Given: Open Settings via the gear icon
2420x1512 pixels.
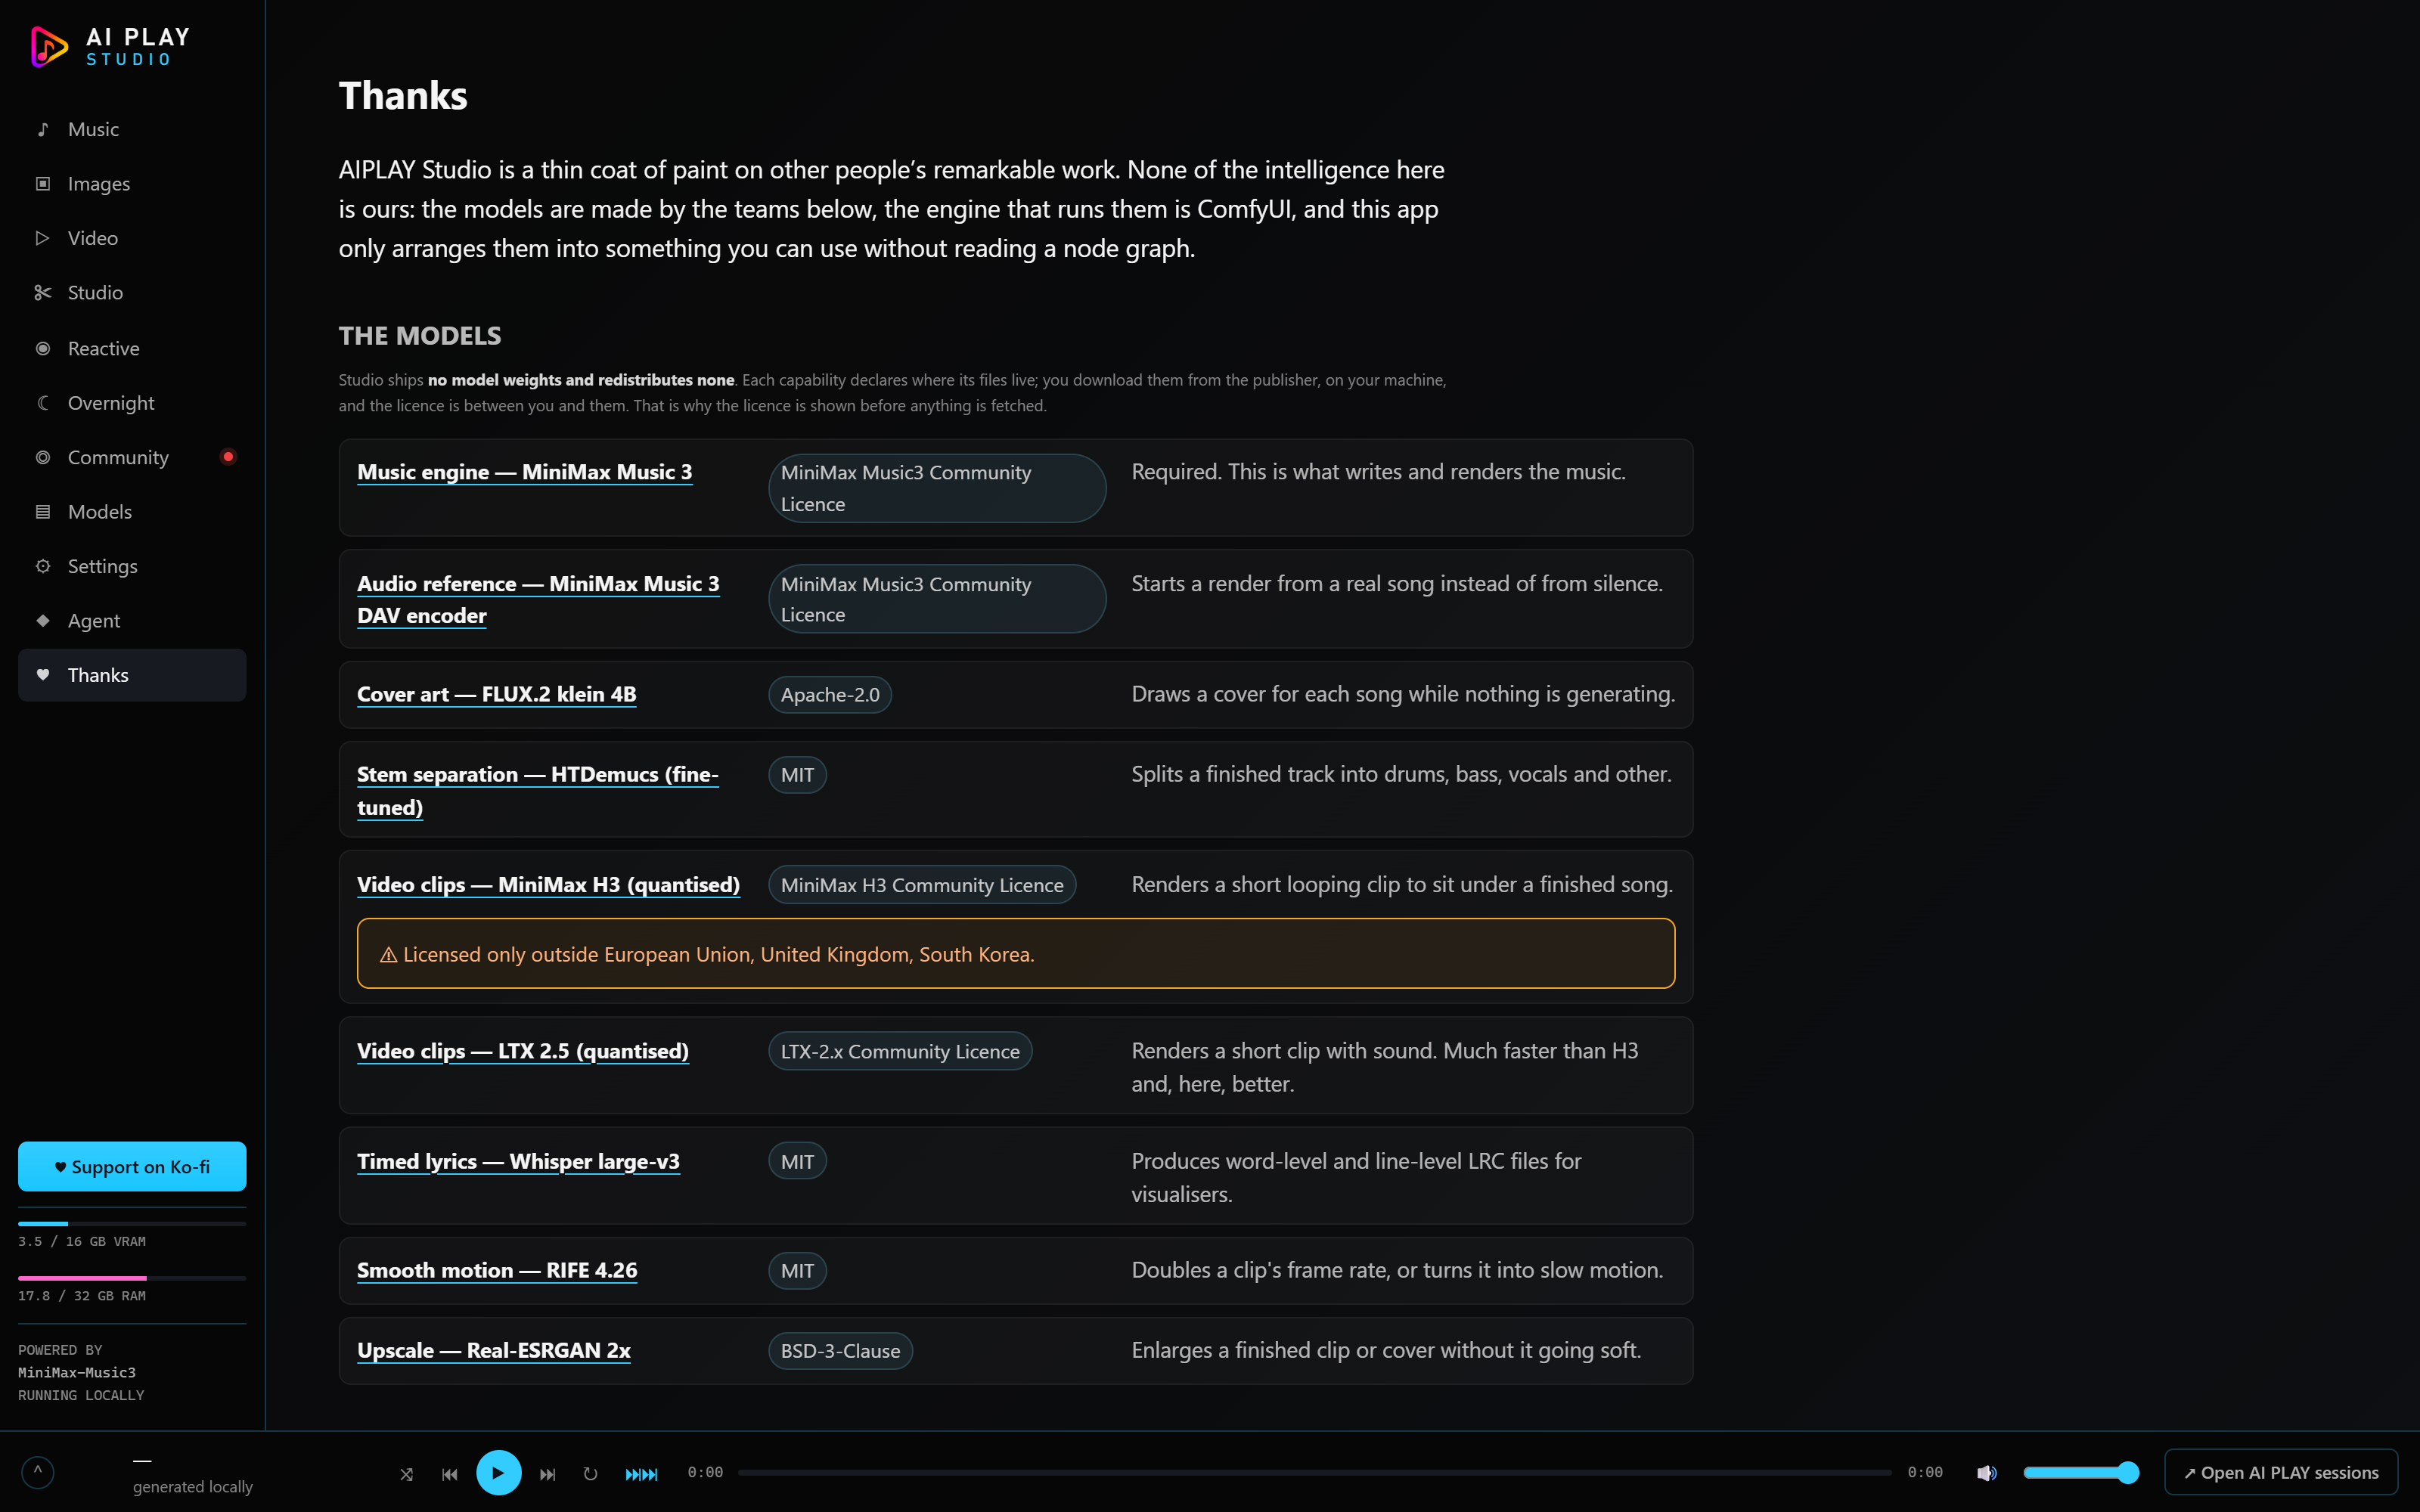Looking at the screenshot, I should [x=43, y=566].
